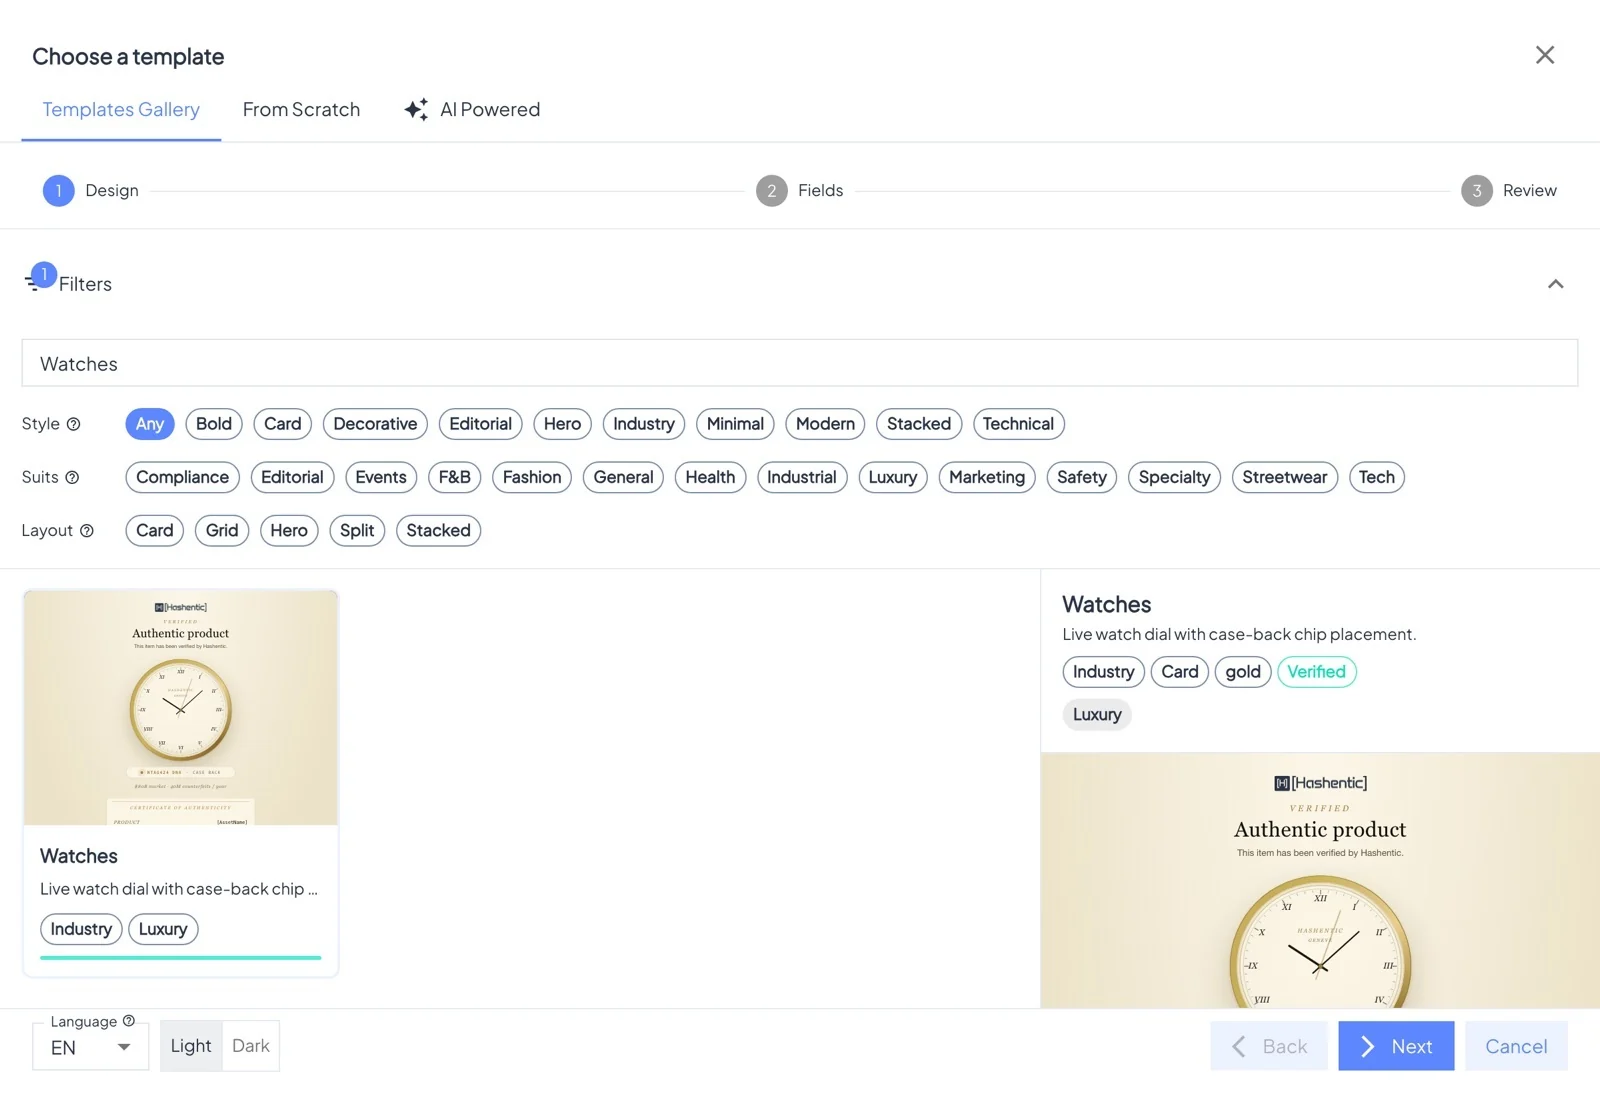The image size is (1600, 1104).
Task: Toggle the Stacked layout filter
Action: (438, 531)
